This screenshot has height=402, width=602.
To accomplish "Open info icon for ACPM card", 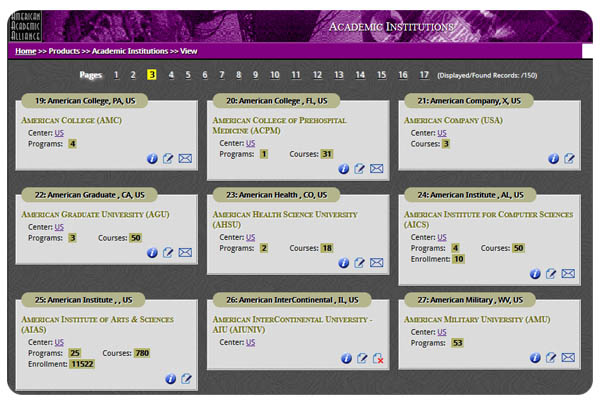I will (344, 169).
